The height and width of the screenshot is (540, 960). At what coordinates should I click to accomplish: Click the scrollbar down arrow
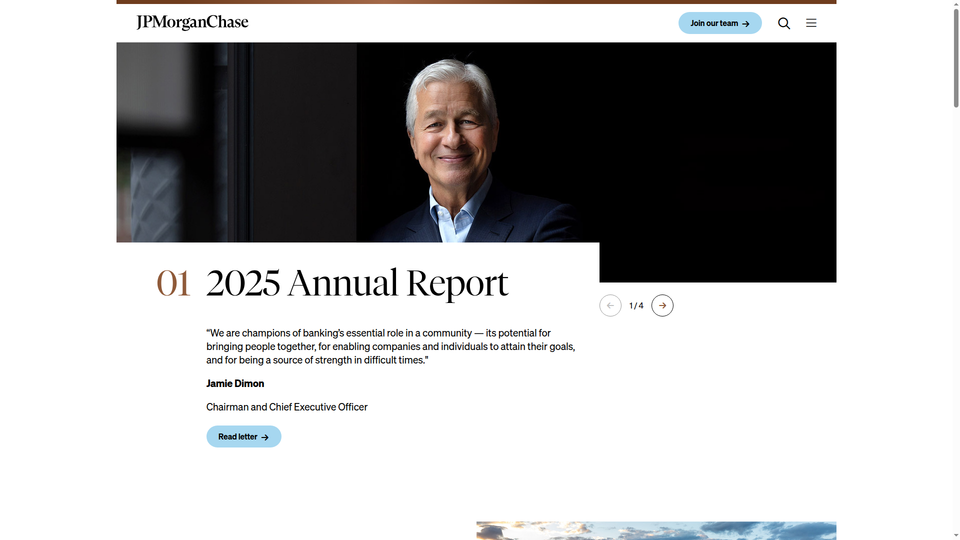click(956, 536)
